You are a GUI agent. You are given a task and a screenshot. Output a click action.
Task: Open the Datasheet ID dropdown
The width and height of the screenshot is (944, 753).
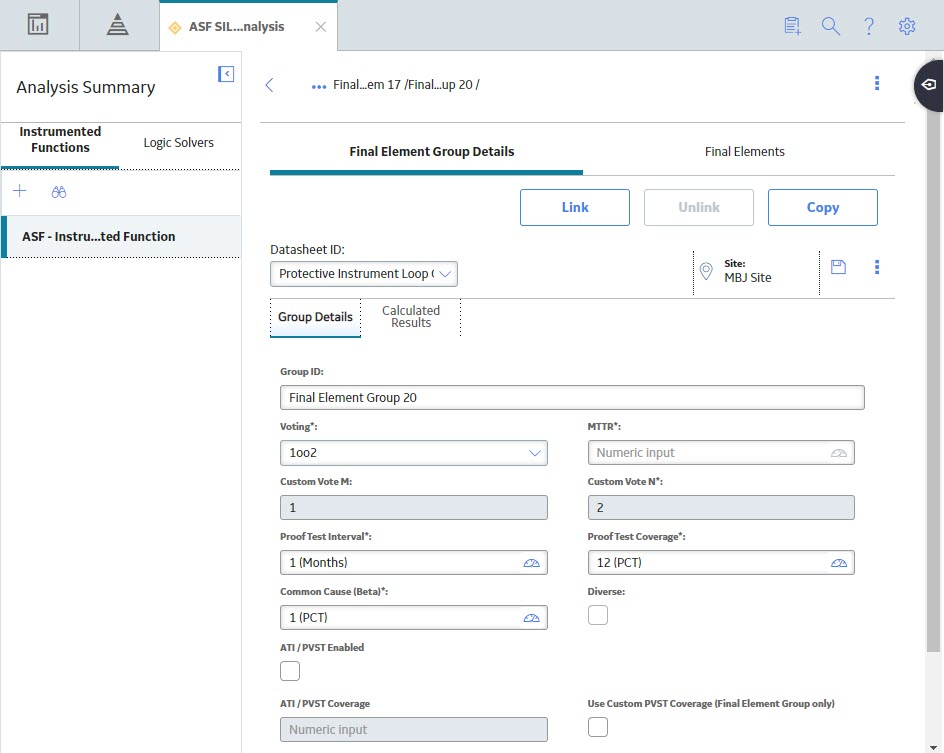tap(364, 274)
